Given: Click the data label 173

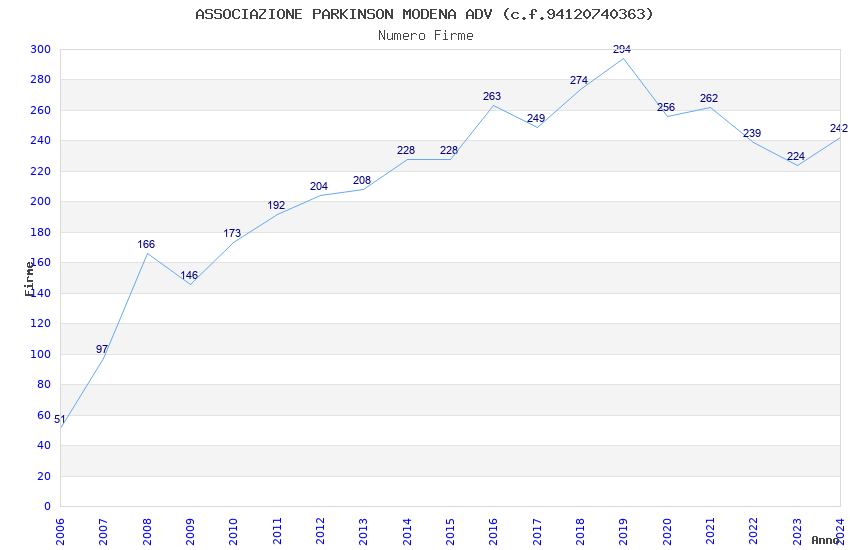Looking at the screenshot, I should 232,234.
